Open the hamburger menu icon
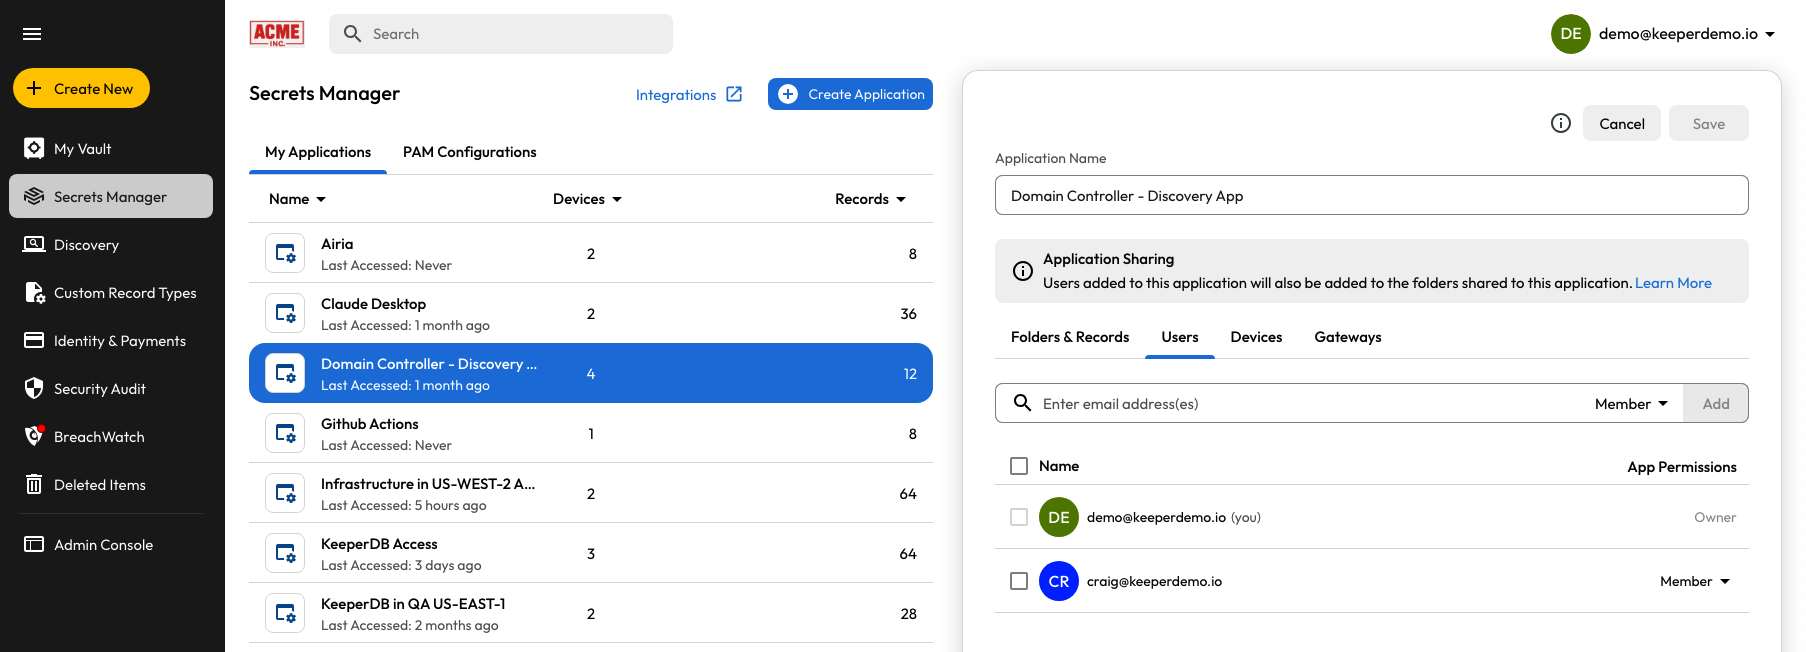 click(x=32, y=34)
